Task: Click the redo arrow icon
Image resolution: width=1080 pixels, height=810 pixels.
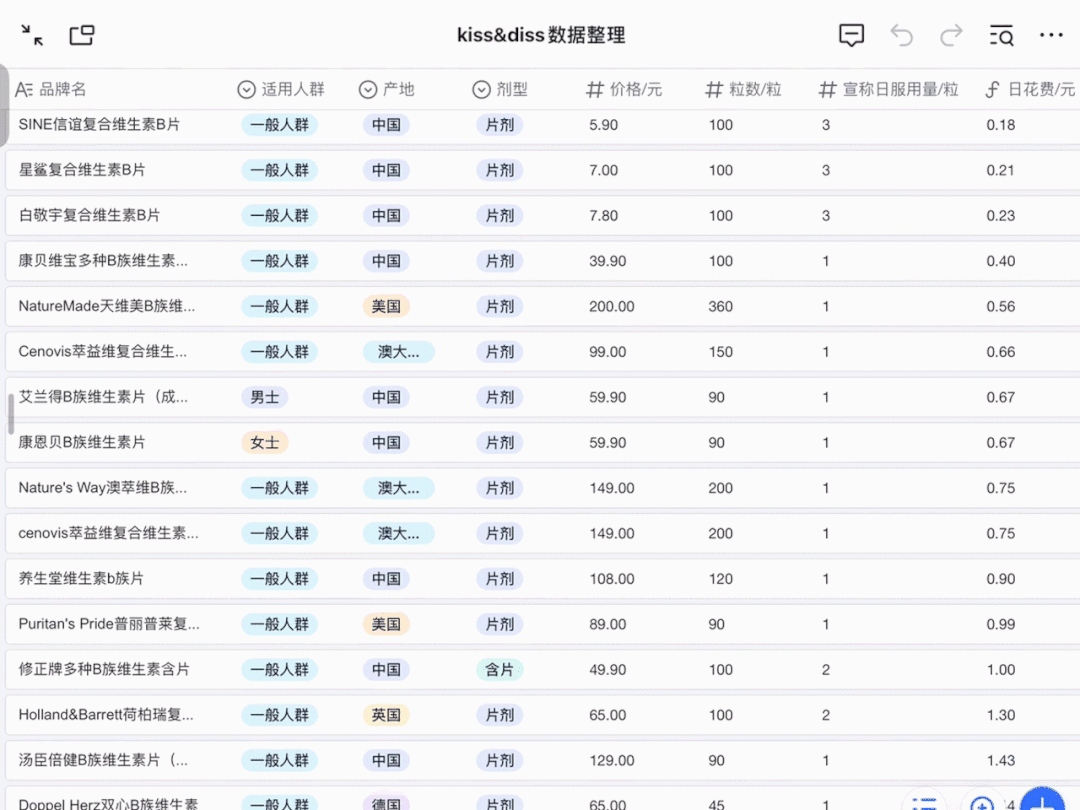Action: pyautogui.click(x=951, y=36)
